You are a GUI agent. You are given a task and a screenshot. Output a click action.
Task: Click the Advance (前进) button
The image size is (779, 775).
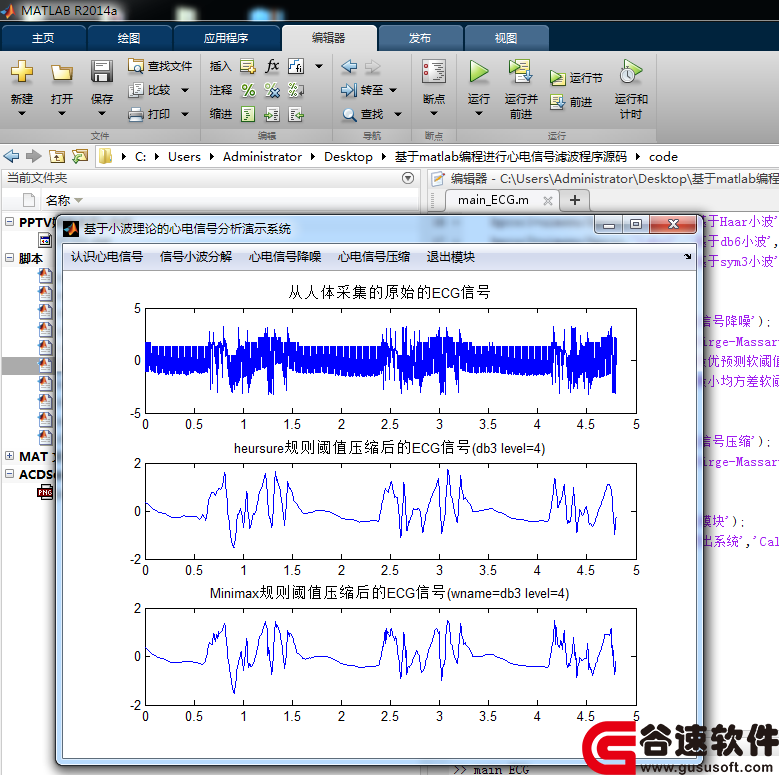click(571, 102)
